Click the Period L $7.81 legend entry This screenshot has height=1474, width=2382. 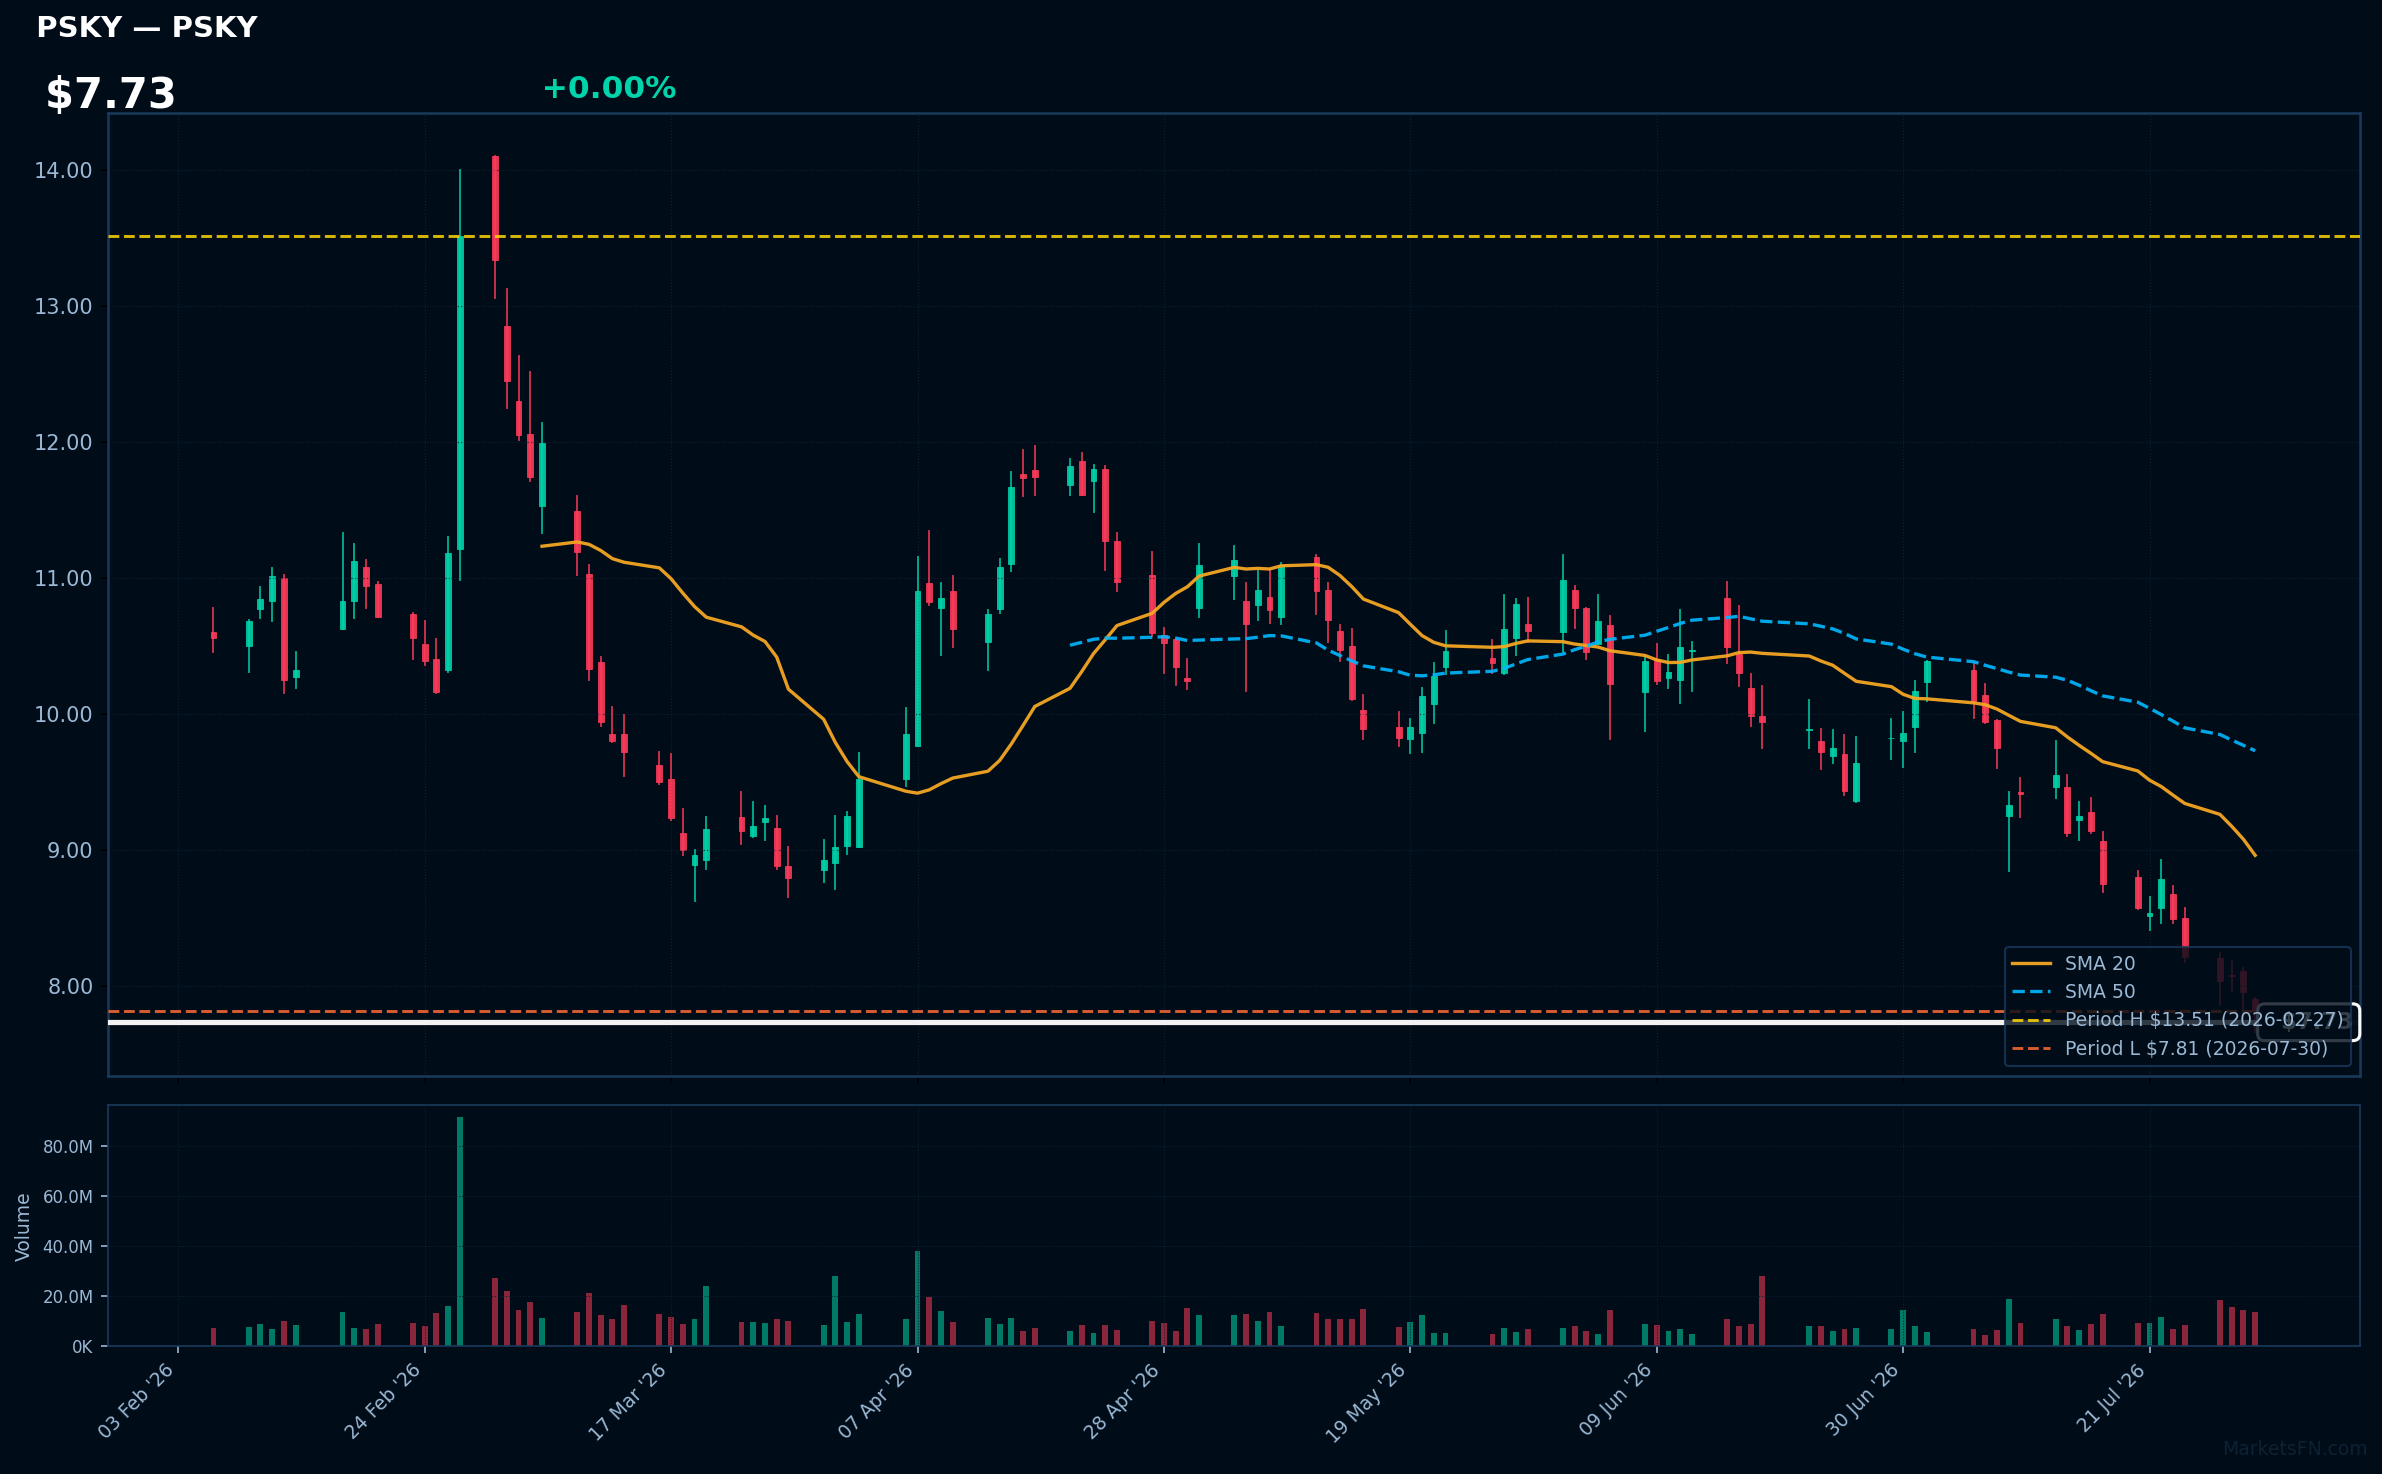[x=2169, y=1049]
